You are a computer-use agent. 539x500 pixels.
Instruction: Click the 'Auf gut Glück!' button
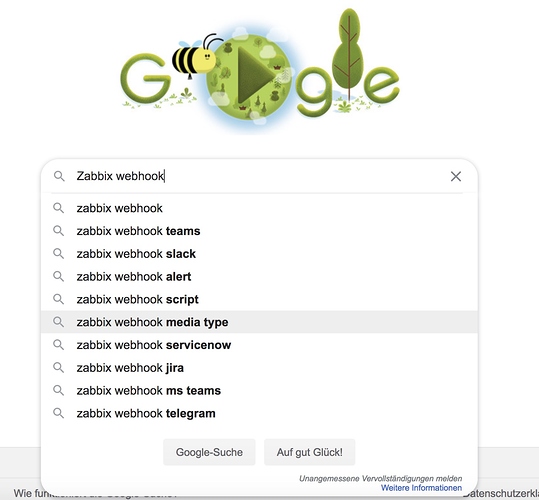click(309, 452)
